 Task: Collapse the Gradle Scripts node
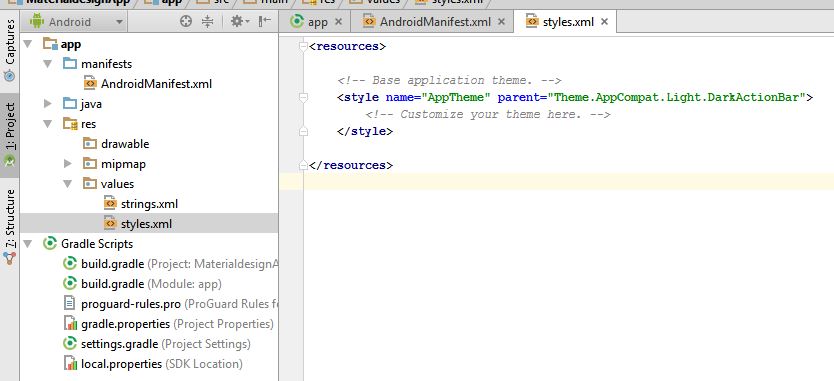click(28, 244)
